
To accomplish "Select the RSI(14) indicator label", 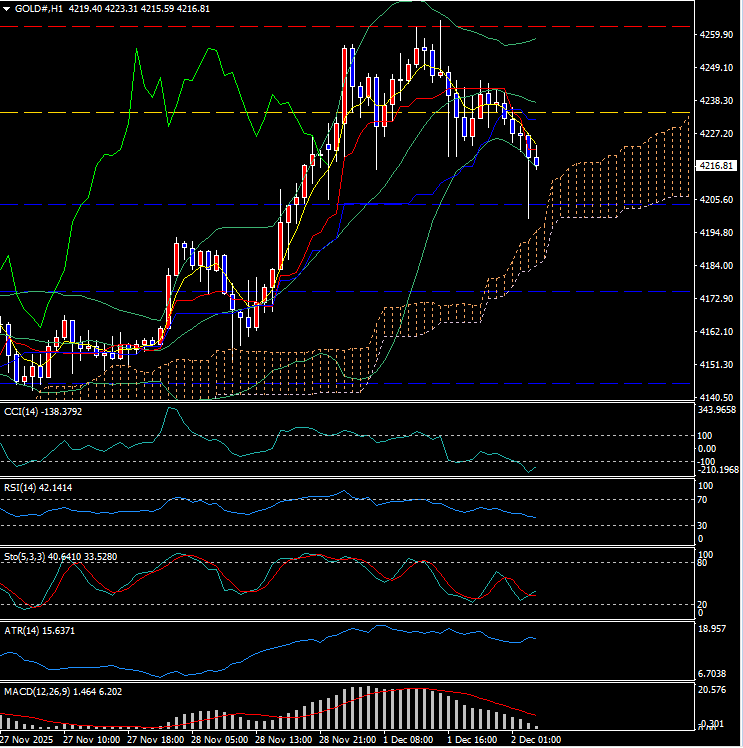I will coord(20,486).
